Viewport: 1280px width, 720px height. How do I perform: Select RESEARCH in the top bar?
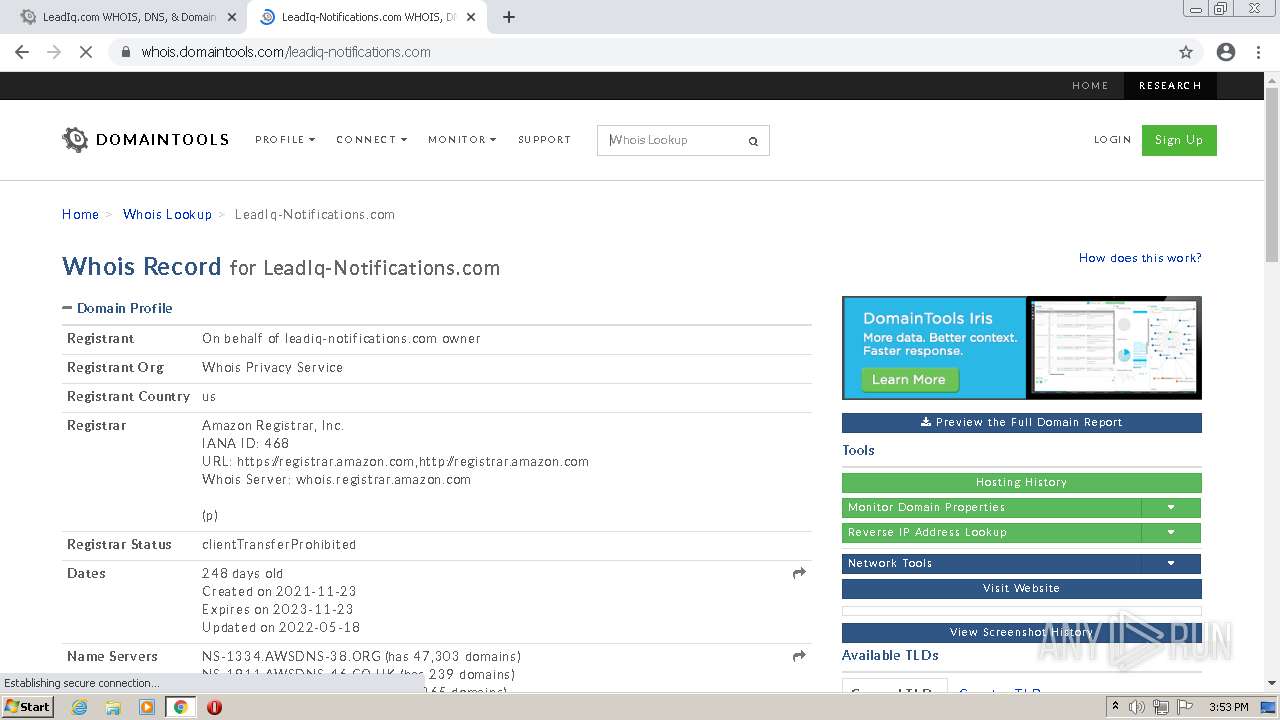tap(1170, 86)
